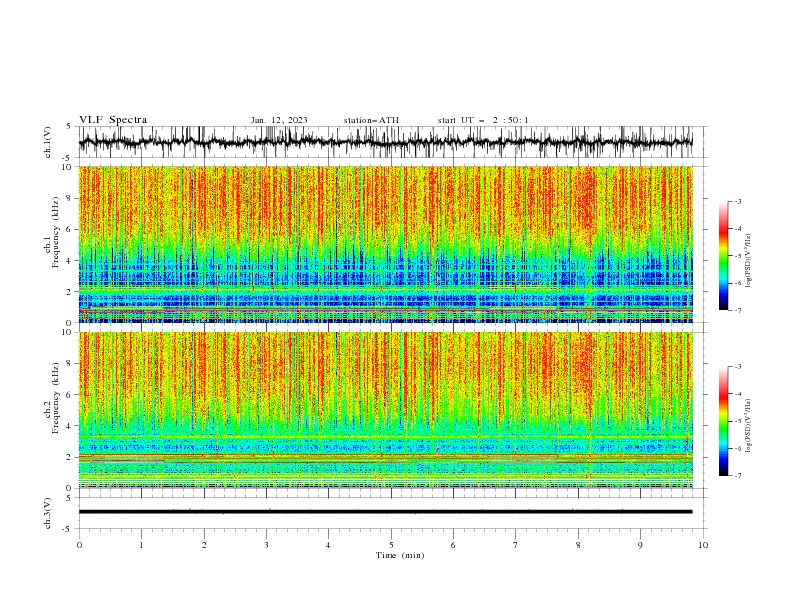Click the ch.3 flat black voltage trace
This screenshot has width=792, height=612.
click(385, 512)
